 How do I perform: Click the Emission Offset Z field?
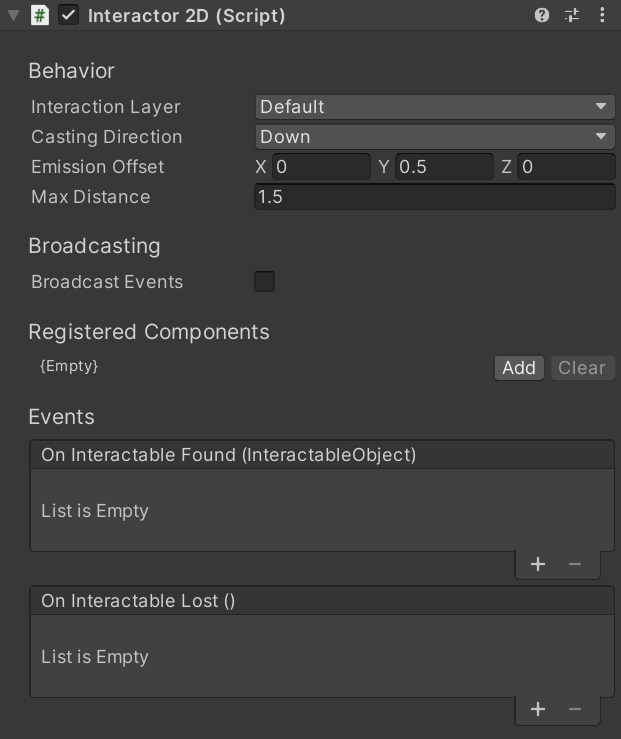coord(566,167)
